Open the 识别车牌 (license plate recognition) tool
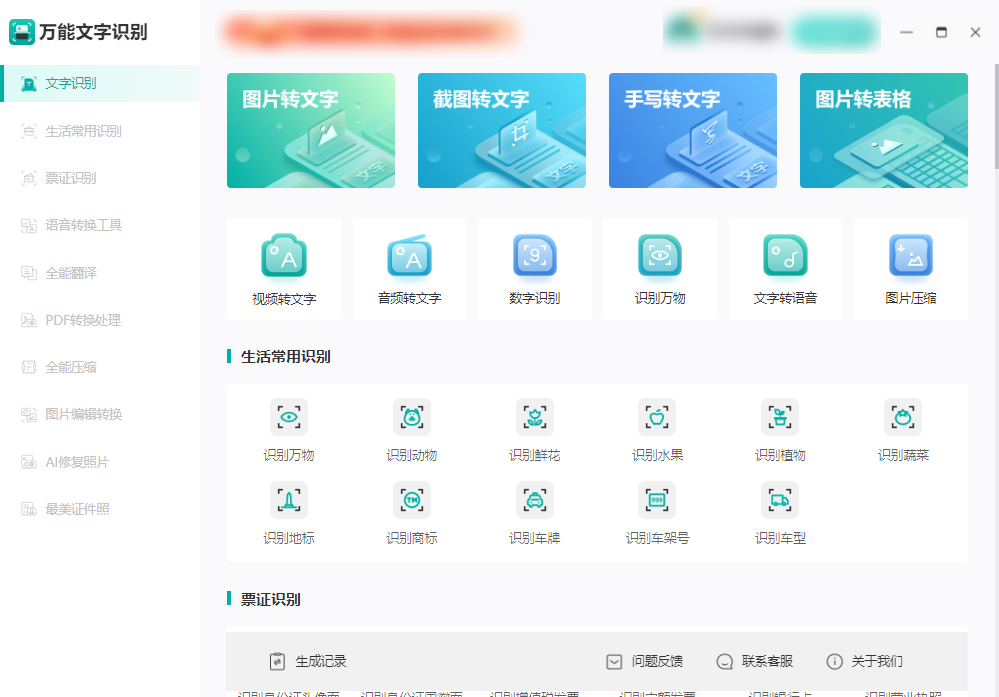The height and width of the screenshot is (697, 999). pos(534,512)
